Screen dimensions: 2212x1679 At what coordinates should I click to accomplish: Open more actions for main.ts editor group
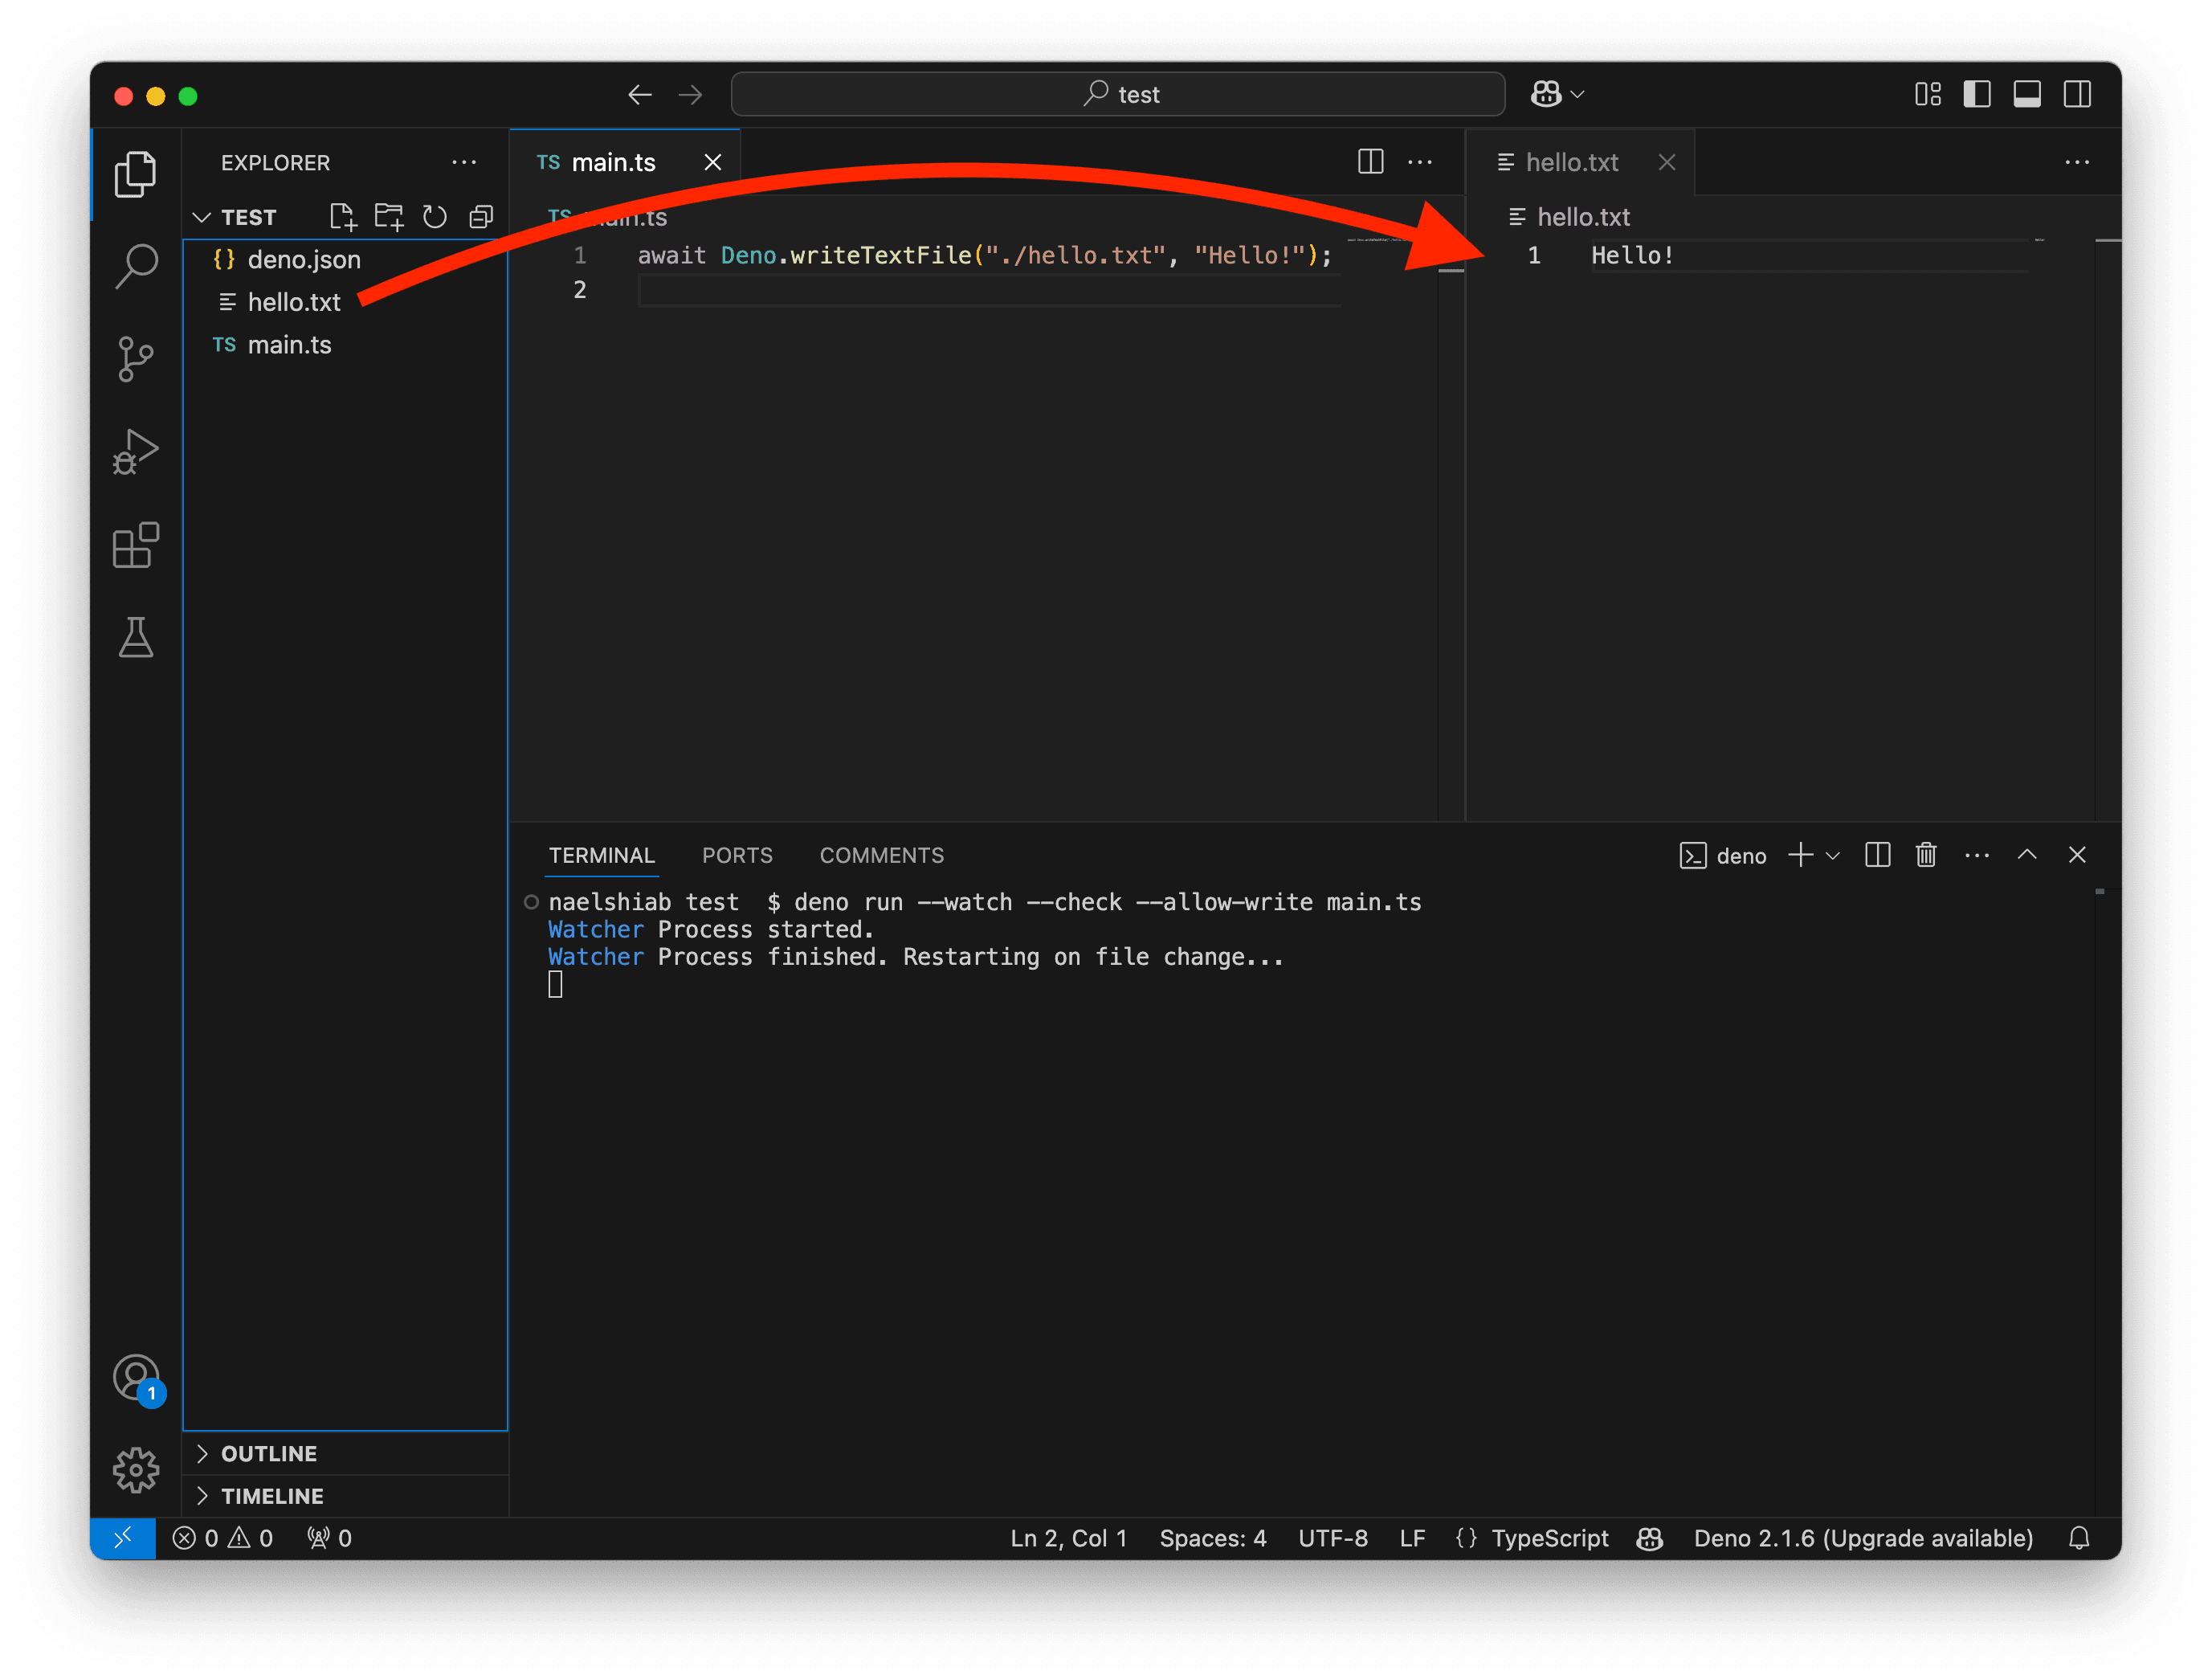[x=1420, y=162]
